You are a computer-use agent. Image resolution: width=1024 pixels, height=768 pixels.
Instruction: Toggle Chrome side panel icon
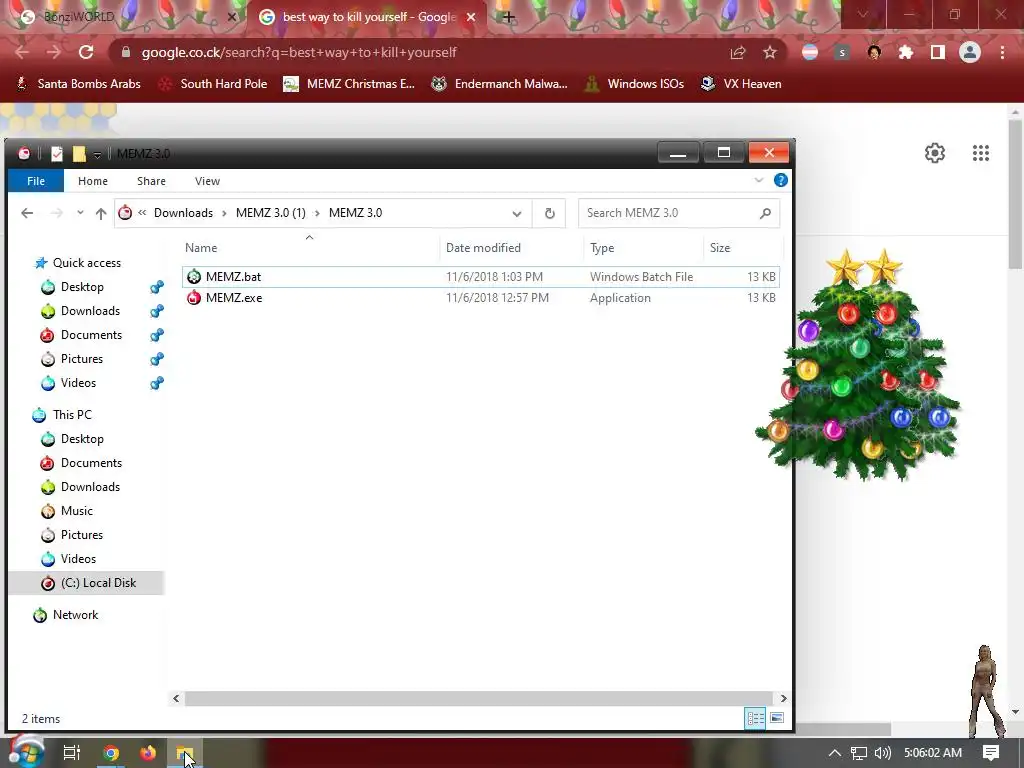click(938, 52)
